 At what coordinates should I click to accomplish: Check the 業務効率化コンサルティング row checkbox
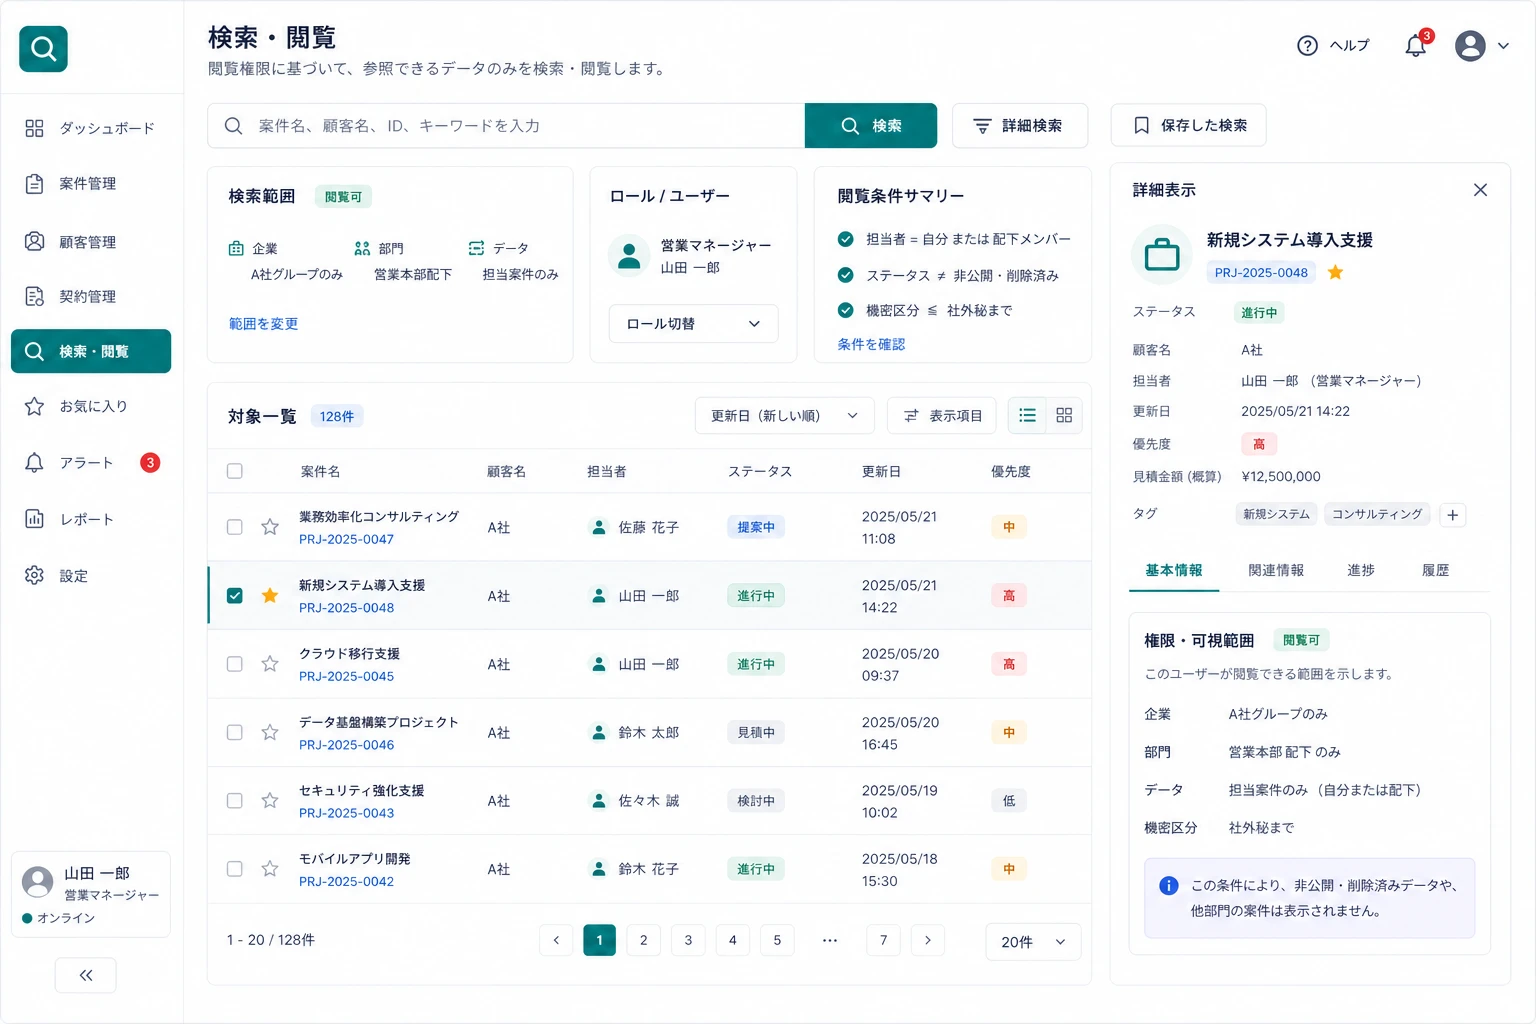coord(235,527)
